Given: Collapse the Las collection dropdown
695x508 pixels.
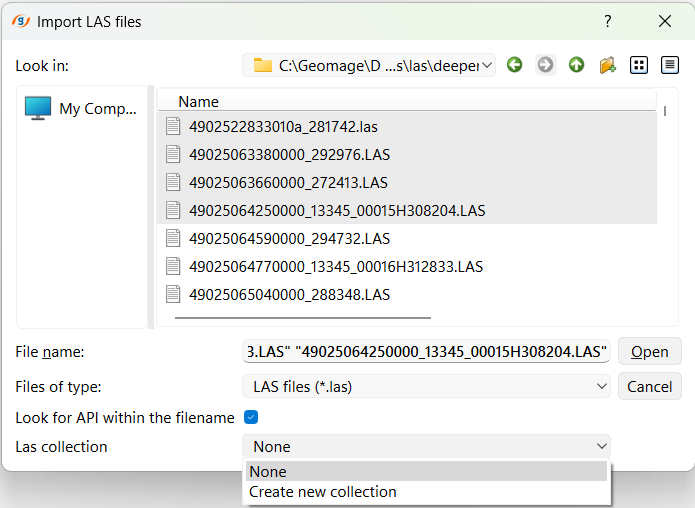Looking at the screenshot, I should pyautogui.click(x=426, y=446).
